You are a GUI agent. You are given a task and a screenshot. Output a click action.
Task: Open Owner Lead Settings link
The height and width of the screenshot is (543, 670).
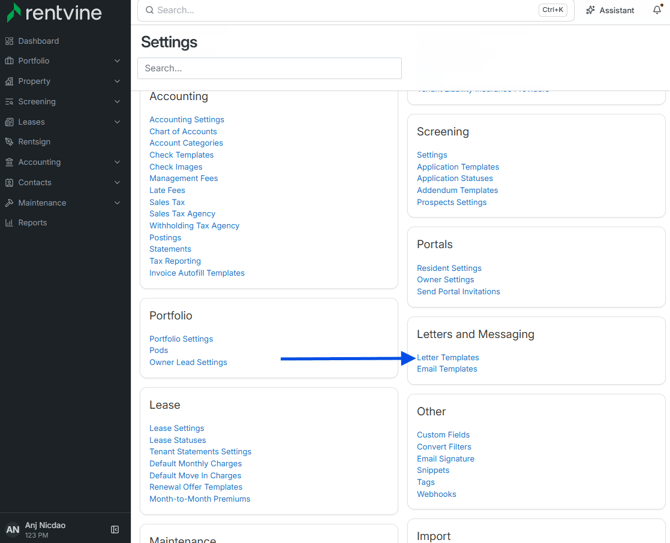(188, 362)
